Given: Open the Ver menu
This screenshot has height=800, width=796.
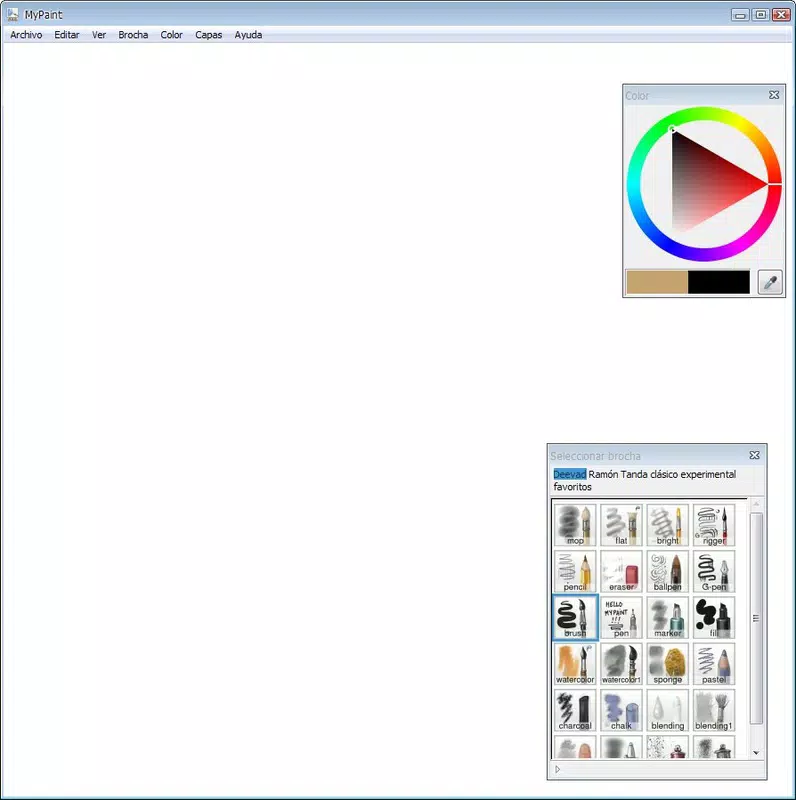Looking at the screenshot, I should coord(99,35).
